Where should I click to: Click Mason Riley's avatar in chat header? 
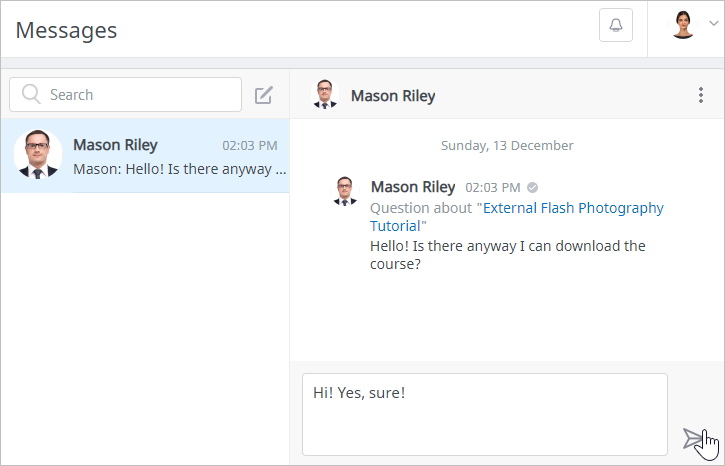pos(325,95)
